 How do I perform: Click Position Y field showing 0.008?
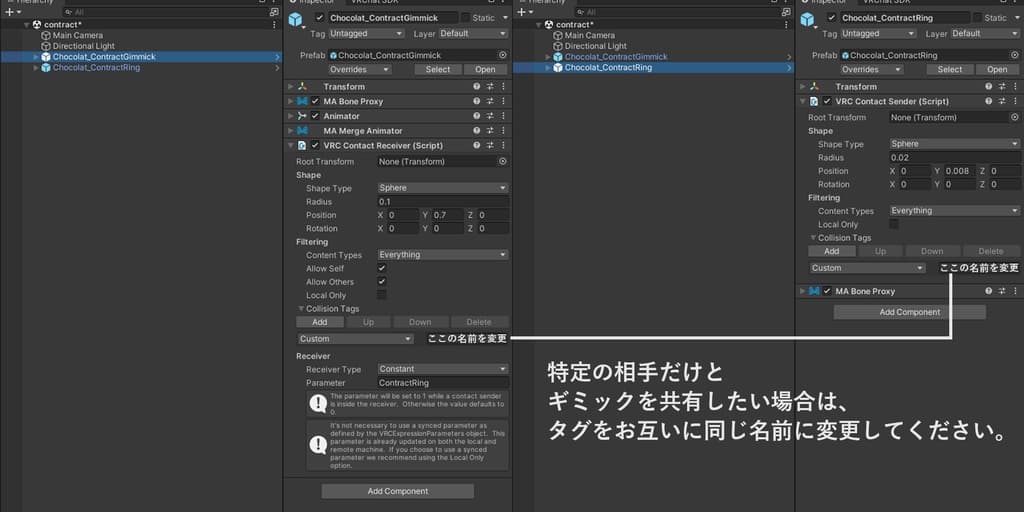pos(960,171)
